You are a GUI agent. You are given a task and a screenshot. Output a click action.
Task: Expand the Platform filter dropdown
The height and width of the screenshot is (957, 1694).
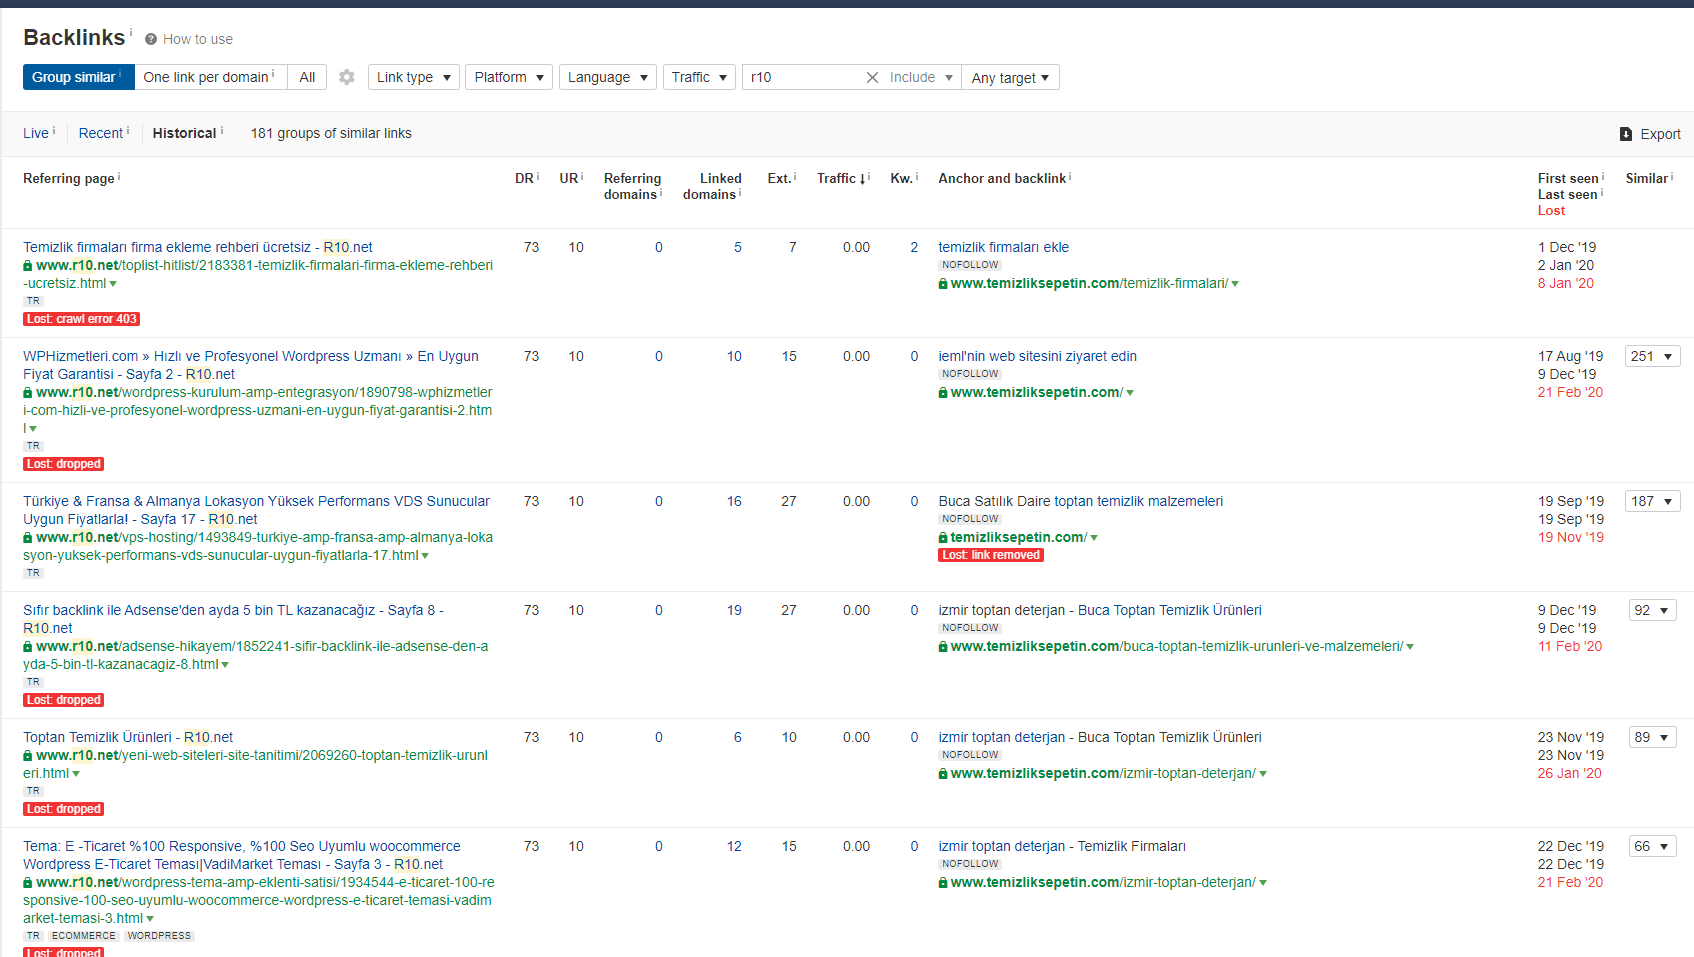click(x=508, y=77)
